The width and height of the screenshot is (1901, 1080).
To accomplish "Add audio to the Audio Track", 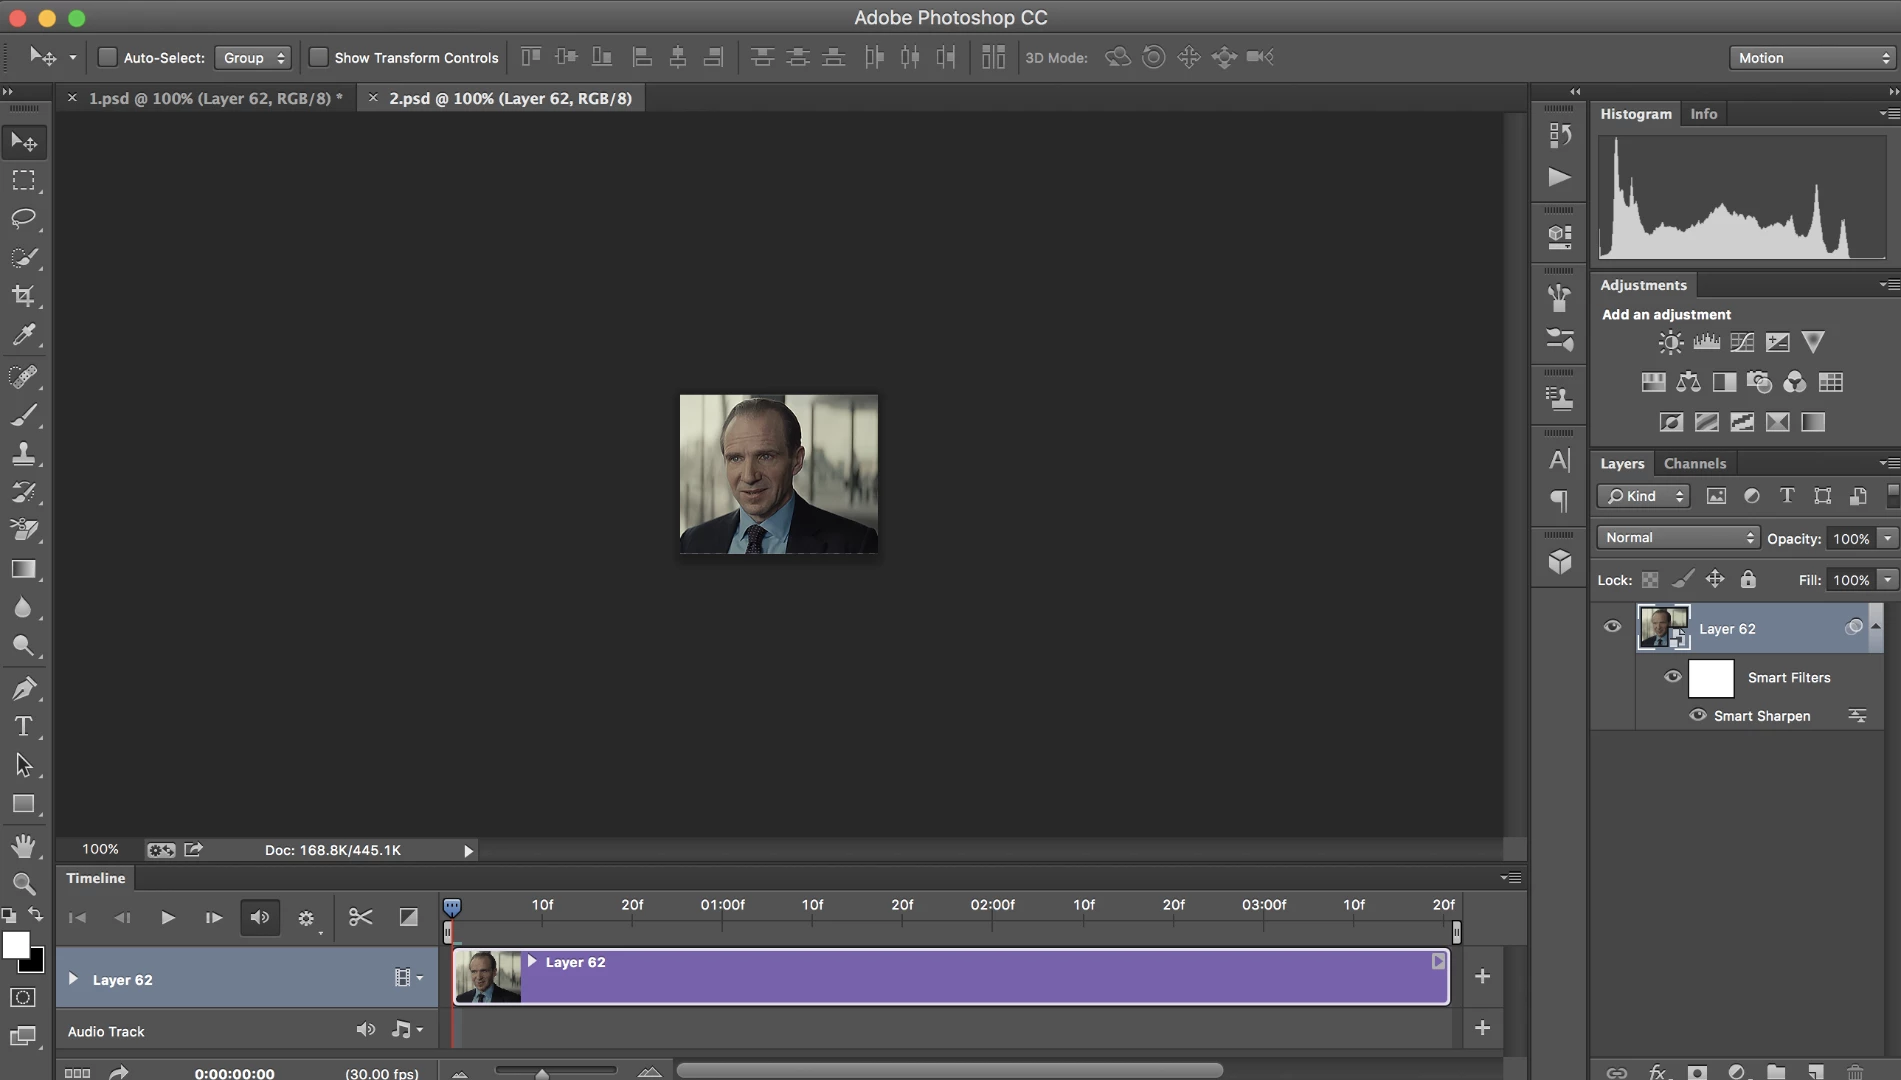I will point(1482,1028).
